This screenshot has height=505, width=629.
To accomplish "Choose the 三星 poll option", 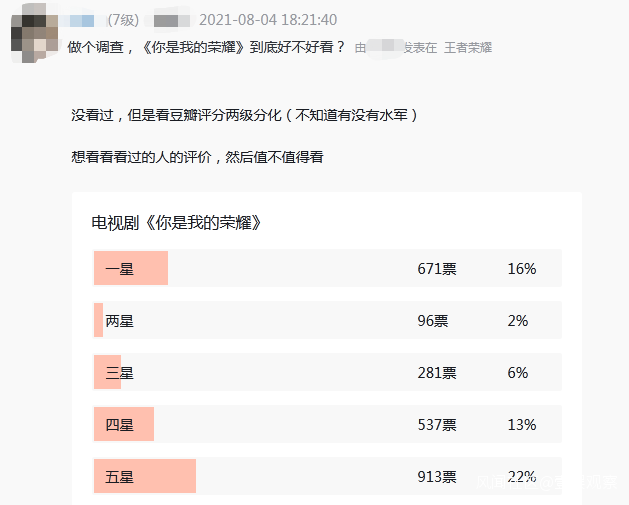I will 119,373.
